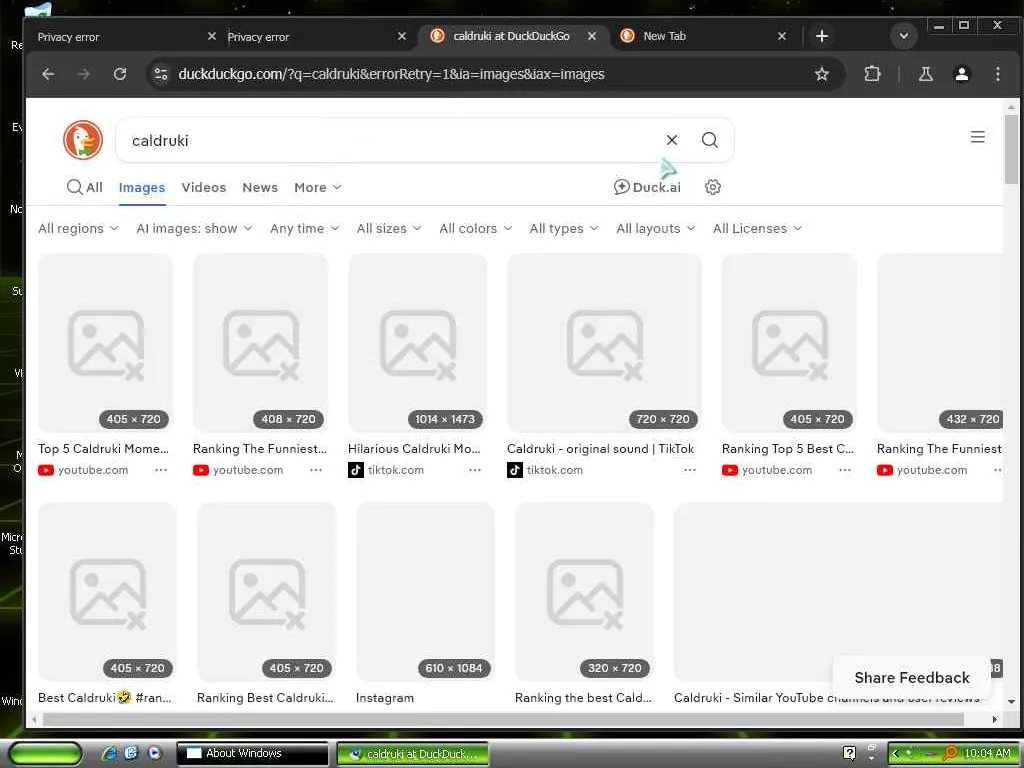Click the Ranking The Funniest... title with 408 × 720 image
The image size is (1024, 768).
point(260,449)
